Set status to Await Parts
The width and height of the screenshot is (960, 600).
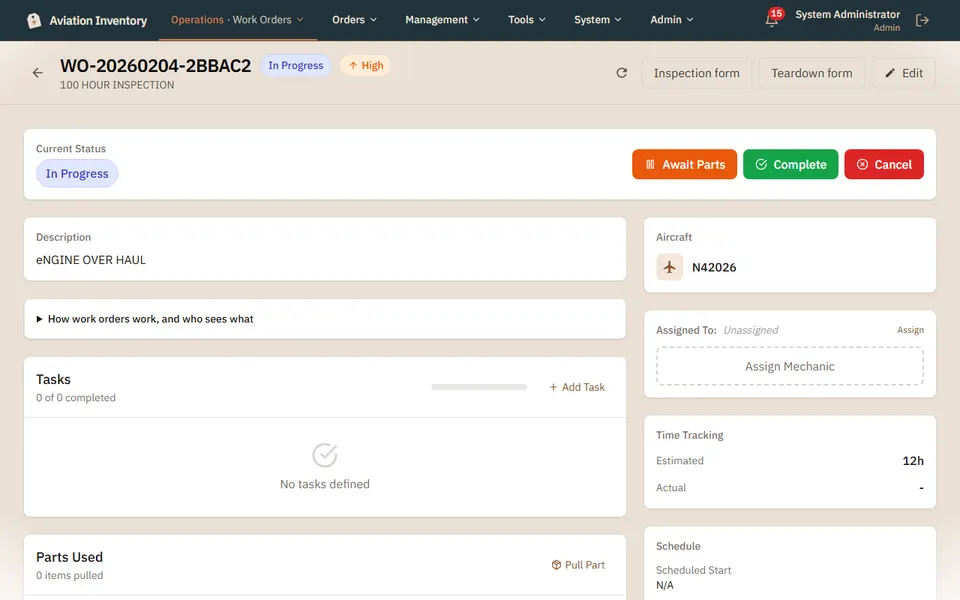pyautogui.click(x=684, y=164)
